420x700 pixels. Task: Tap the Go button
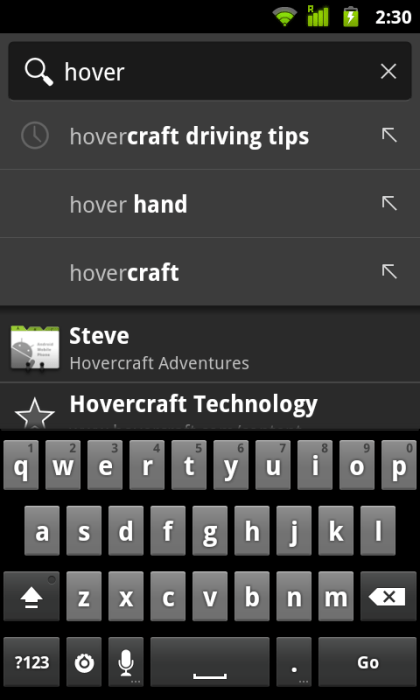(x=367, y=662)
